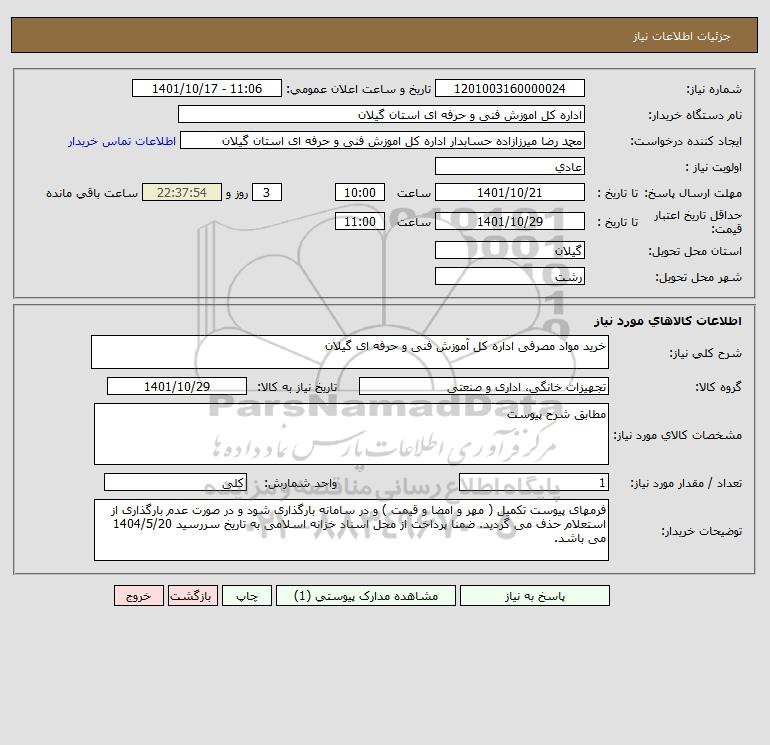Click the 'پاسخ به نیاز' respond button
Viewport: 770px width, 745px height.
coord(535,596)
